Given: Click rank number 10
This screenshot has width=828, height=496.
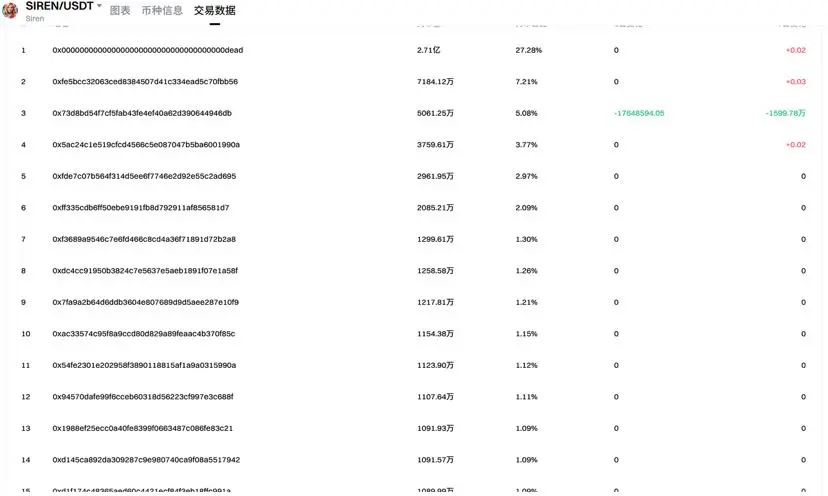Looking at the screenshot, I should tap(25, 333).
